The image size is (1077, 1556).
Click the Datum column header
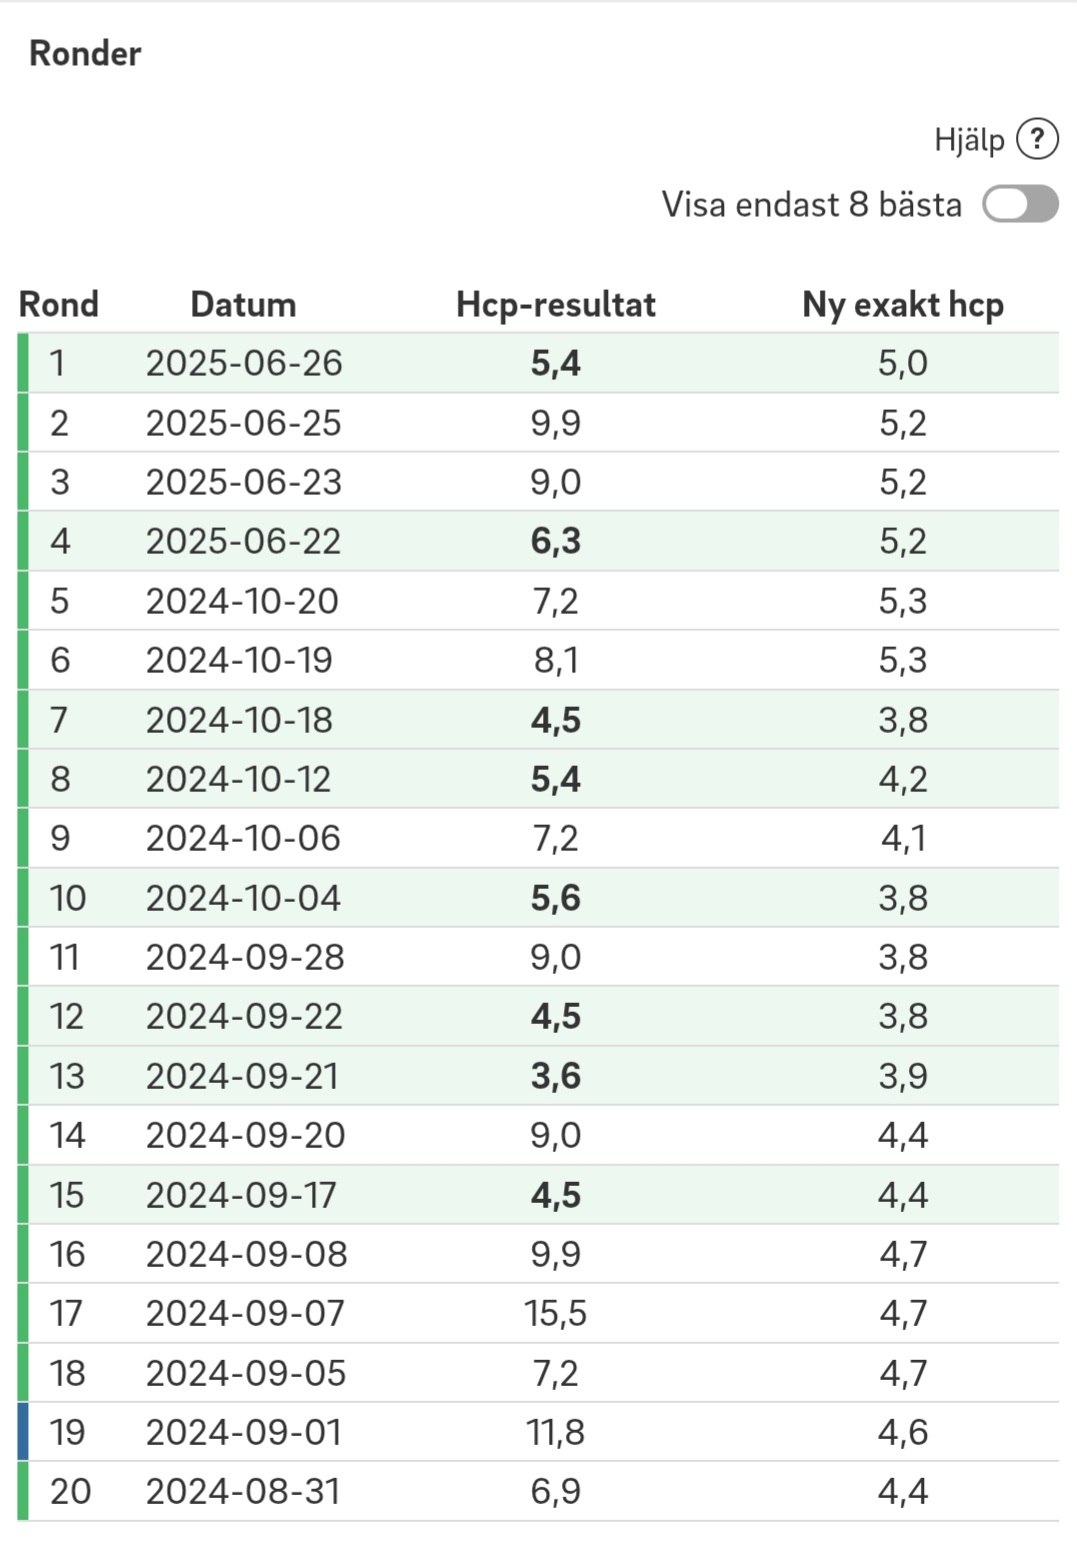pos(243,304)
